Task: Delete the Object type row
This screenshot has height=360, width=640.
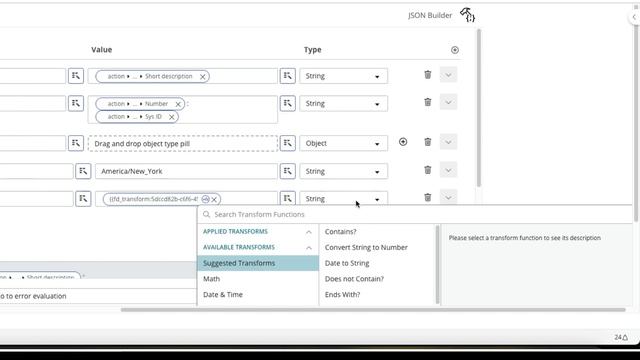Action: click(428, 142)
